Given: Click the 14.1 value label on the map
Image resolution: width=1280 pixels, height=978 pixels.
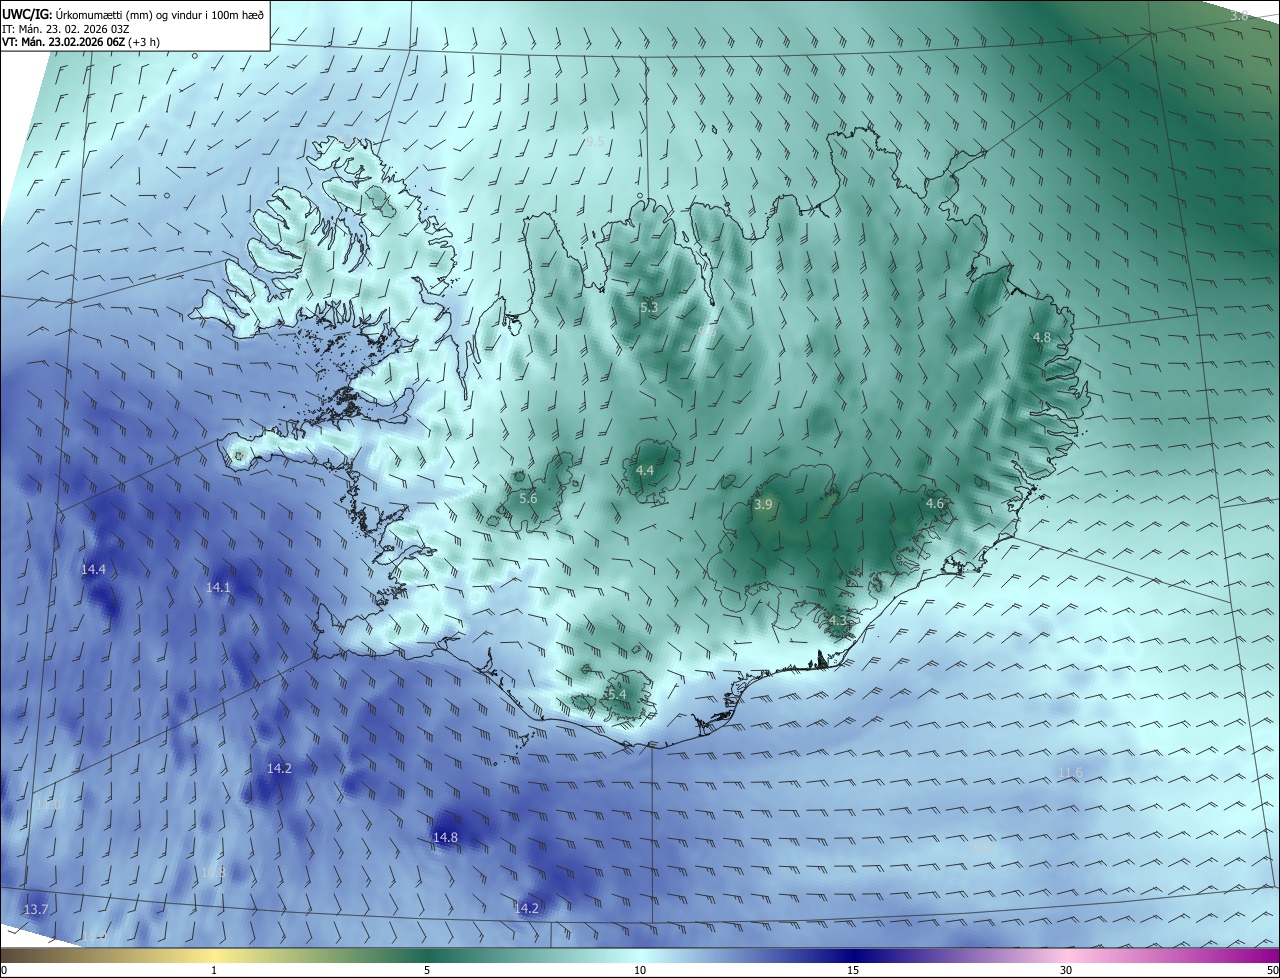Looking at the screenshot, I should coord(218,588).
